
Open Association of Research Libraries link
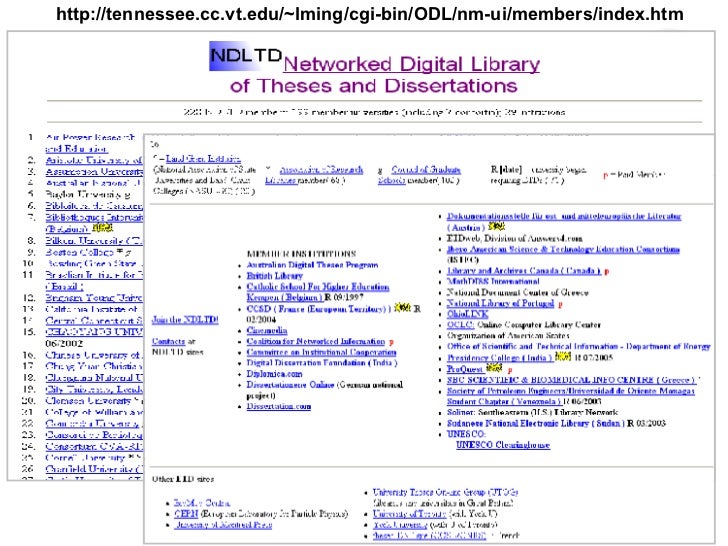click(314, 175)
